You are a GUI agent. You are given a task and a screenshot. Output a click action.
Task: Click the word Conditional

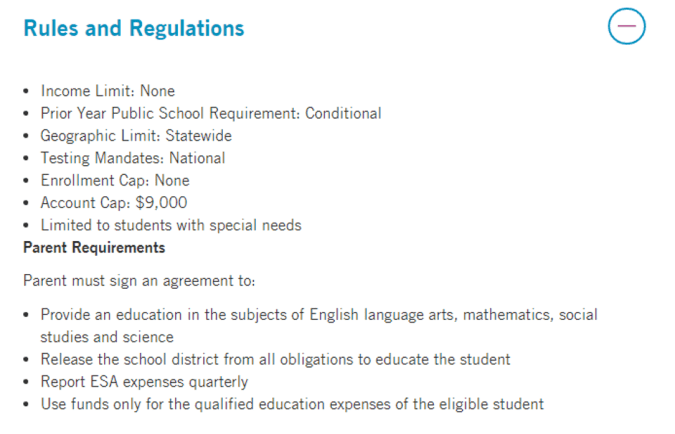343,114
